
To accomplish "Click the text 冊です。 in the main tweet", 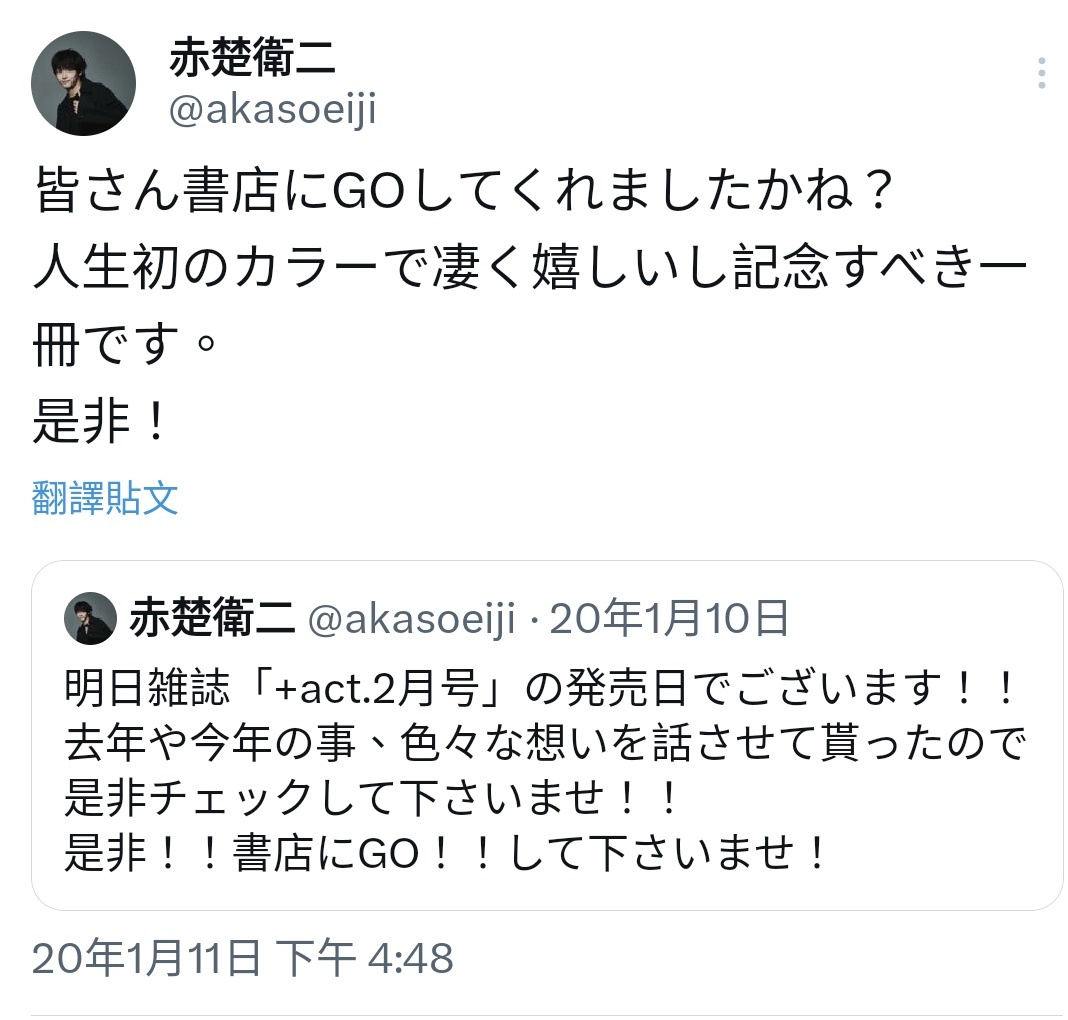I will coord(125,344).
